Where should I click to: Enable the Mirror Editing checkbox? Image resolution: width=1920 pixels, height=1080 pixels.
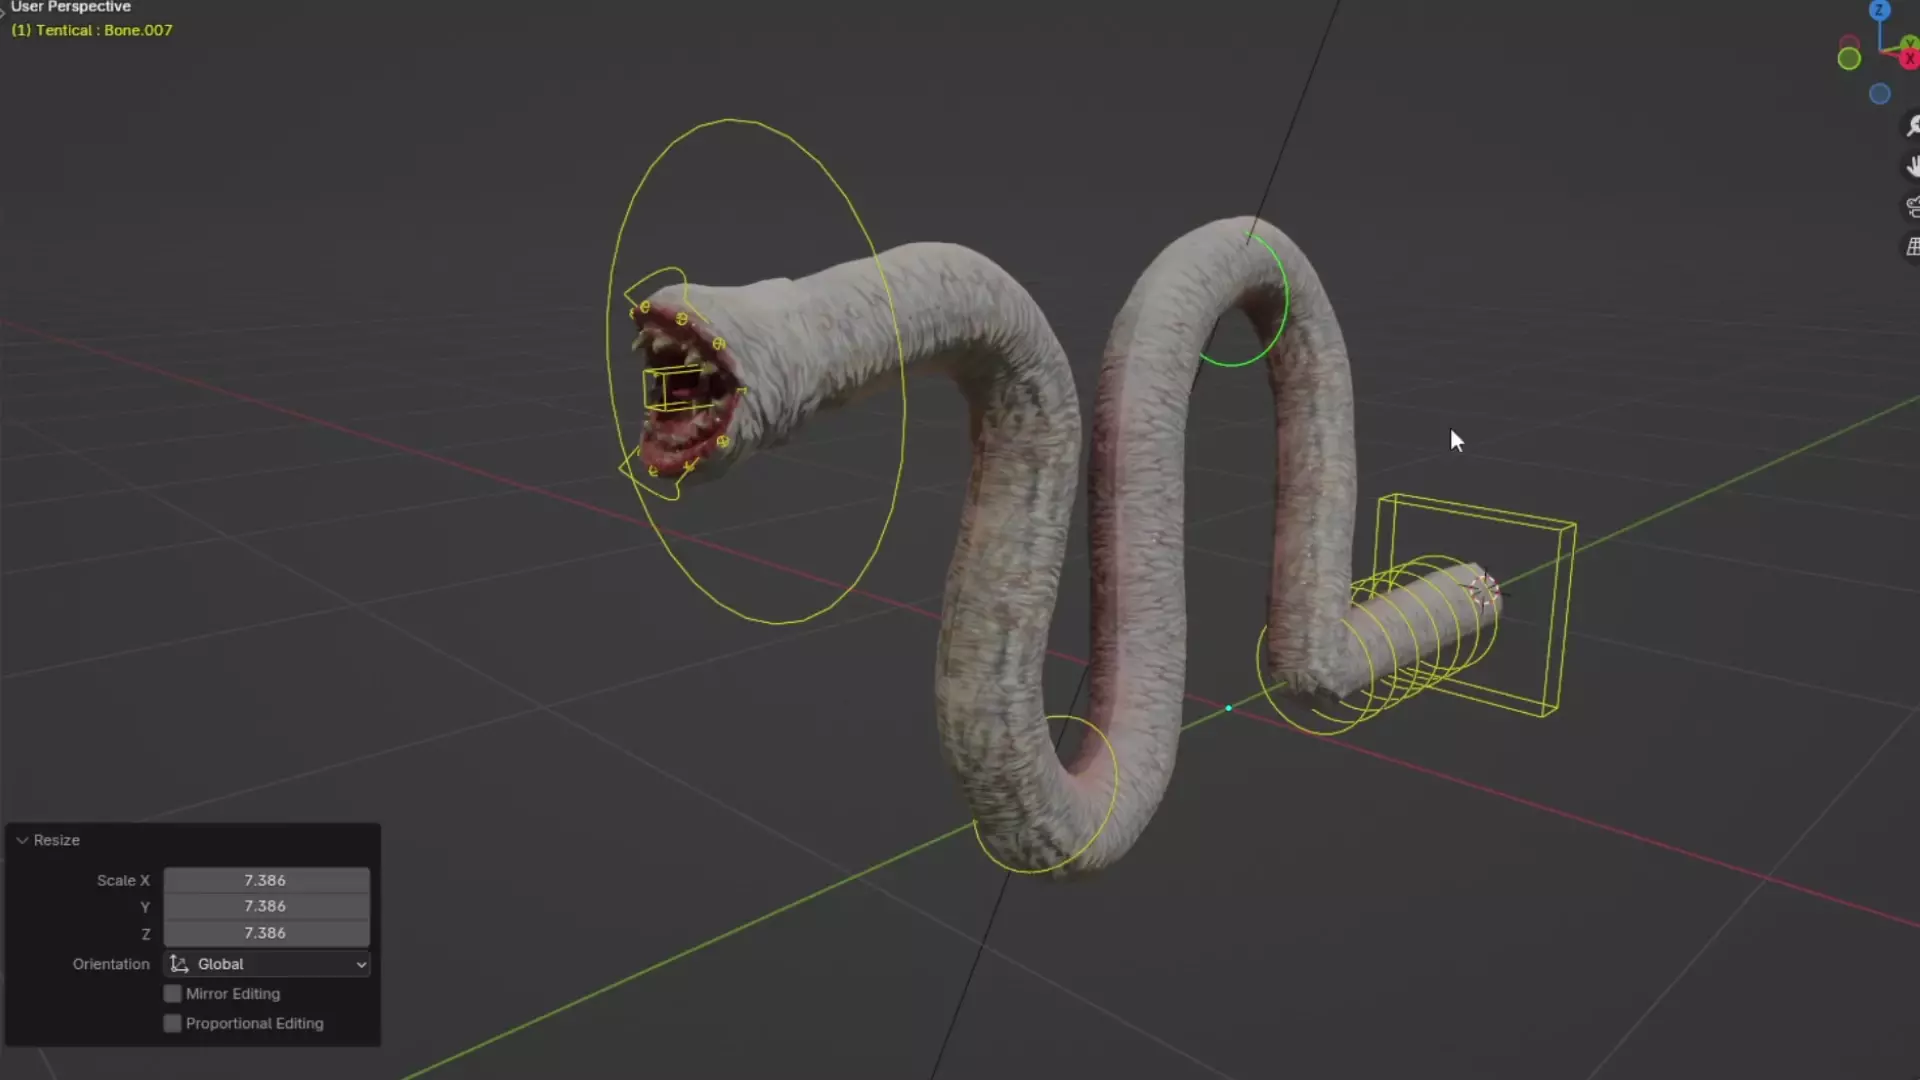click(173, 994)
